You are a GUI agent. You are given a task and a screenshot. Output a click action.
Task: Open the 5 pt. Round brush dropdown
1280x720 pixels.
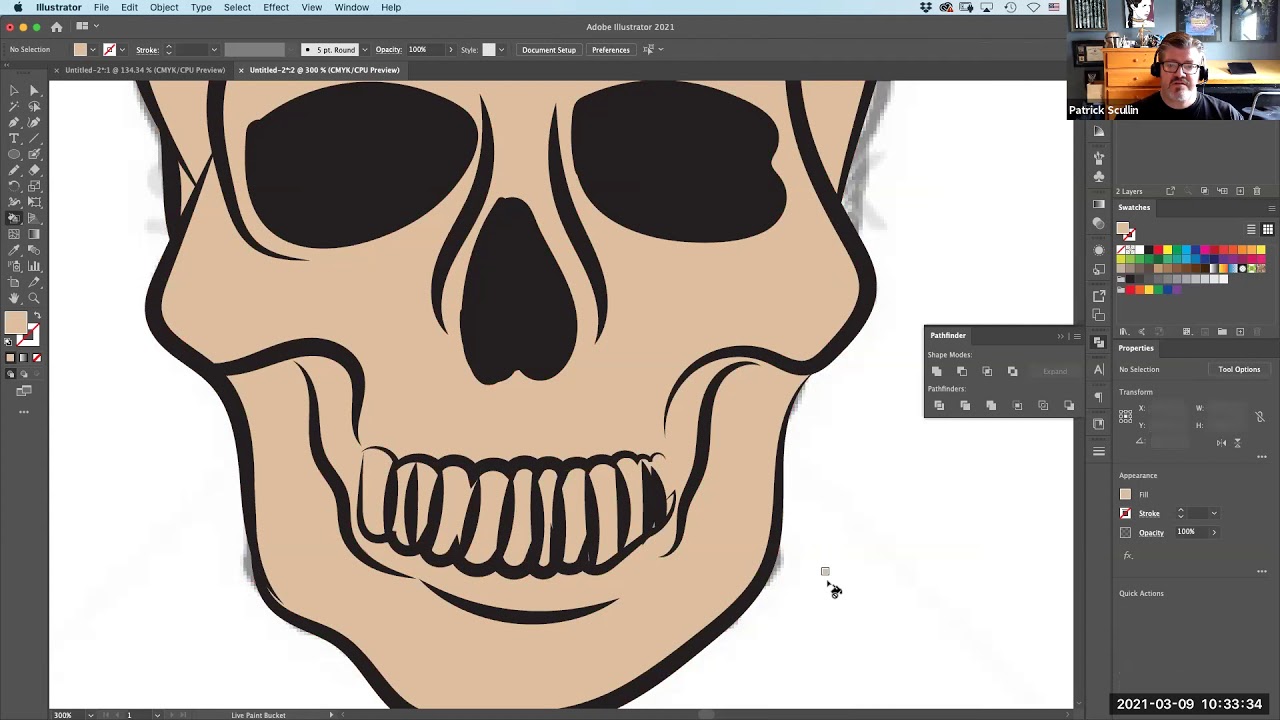click(364, 50)
